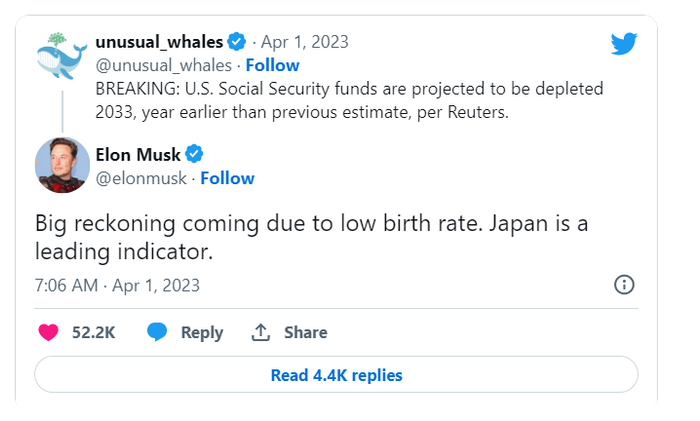The image size is (700, 421).
Task: Follow the @elonmusk account
Action: [227, 178]
